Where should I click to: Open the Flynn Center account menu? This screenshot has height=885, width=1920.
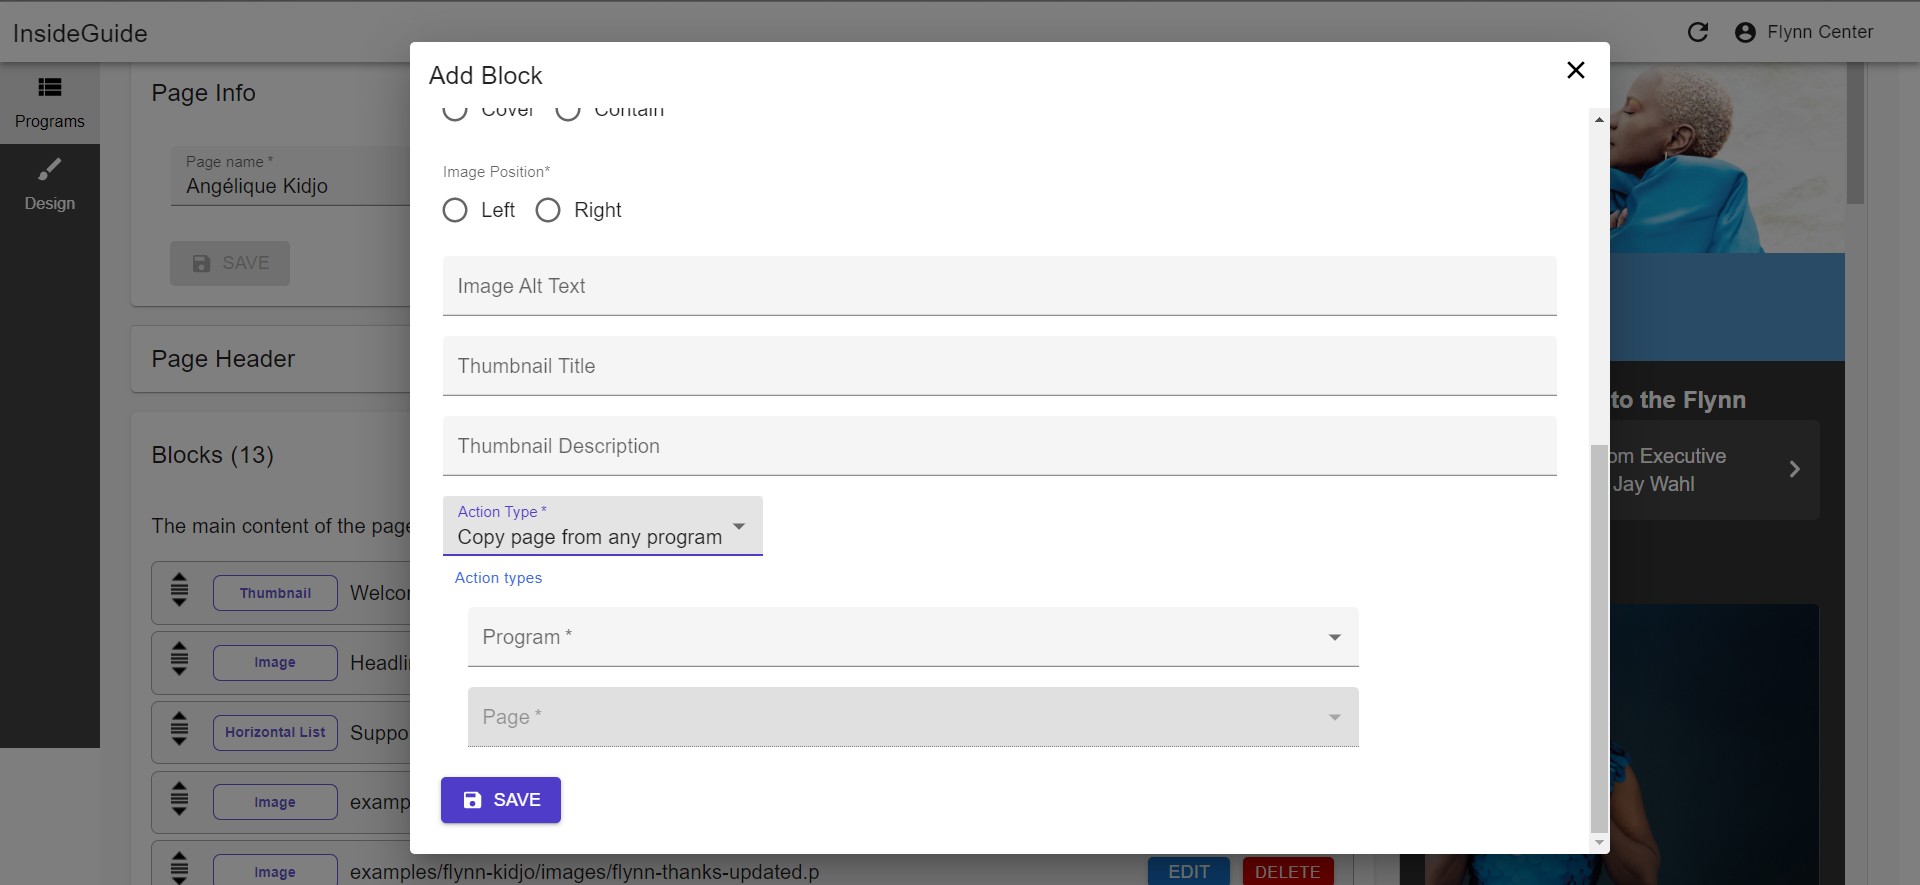1804,32
